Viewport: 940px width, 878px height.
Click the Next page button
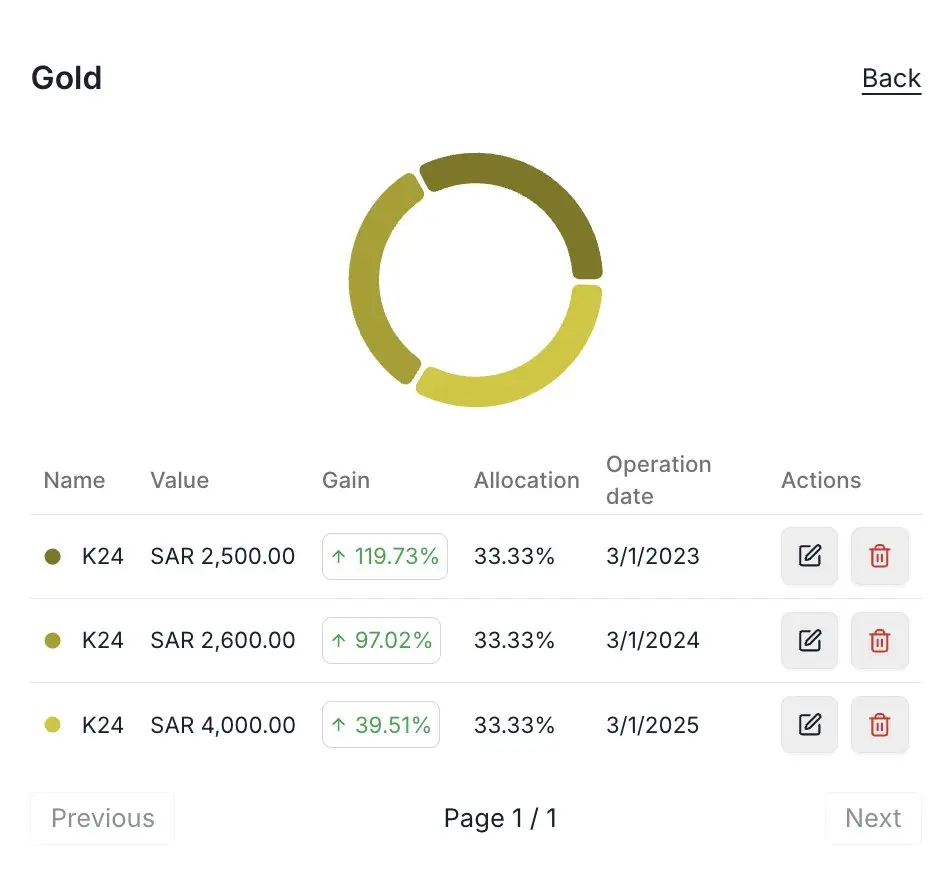(x=873, y=818)
